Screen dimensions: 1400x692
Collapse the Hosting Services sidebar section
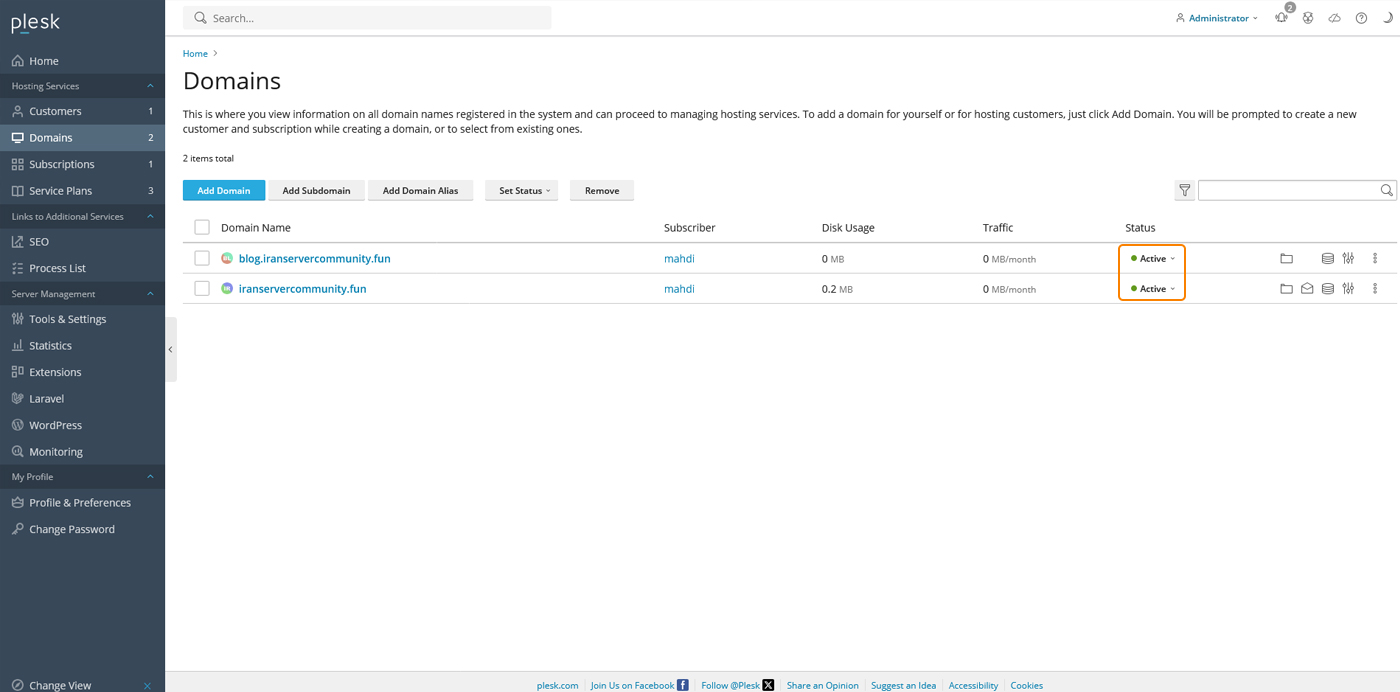pyautogui.click(x=150, y=86)
